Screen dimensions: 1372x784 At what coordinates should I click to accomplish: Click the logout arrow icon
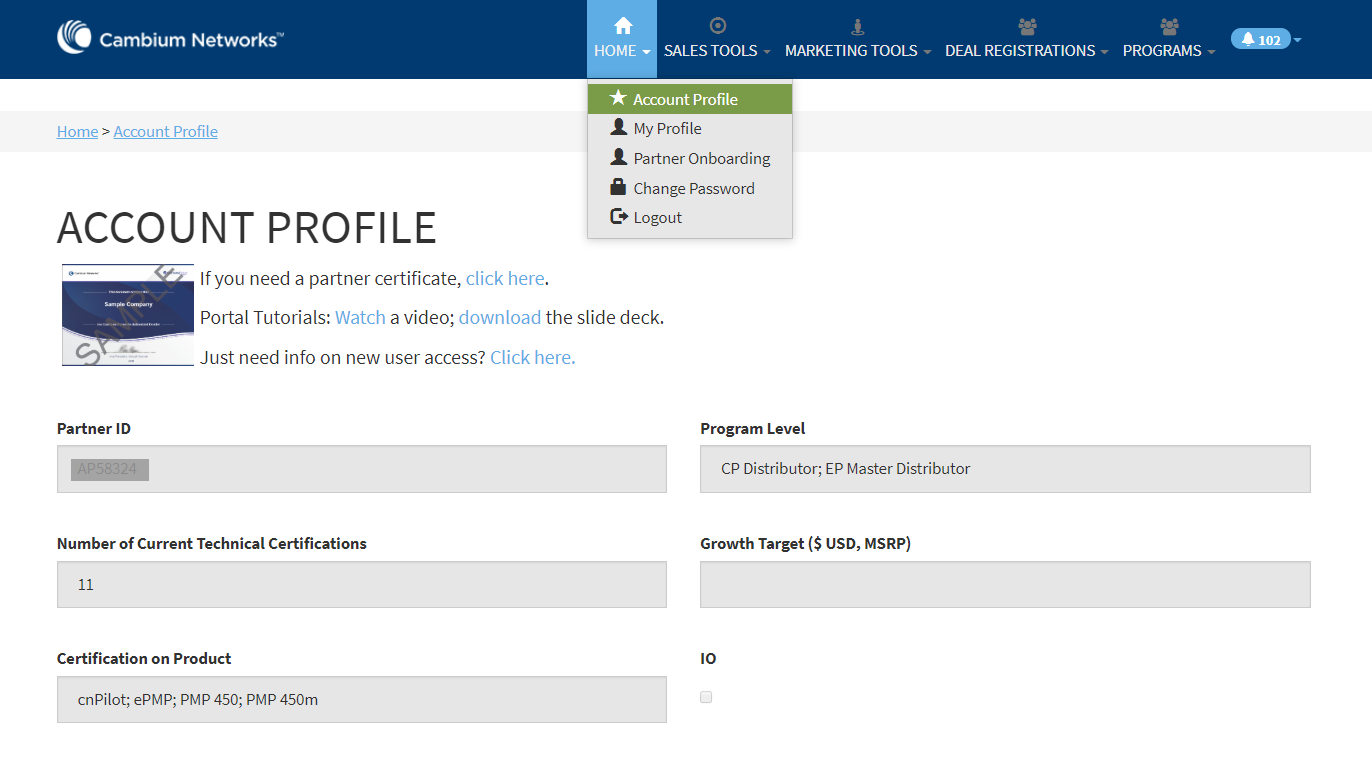pos(618,216)
